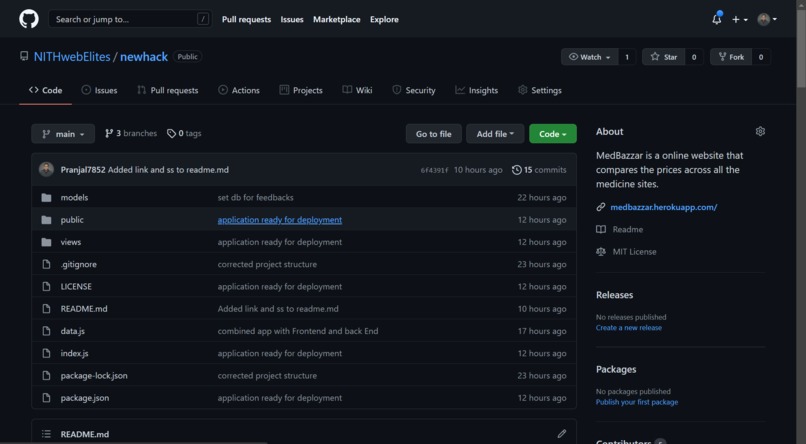Click the index.js file icon
Viewport: 806px width, 444px height.
click(46, 354)
